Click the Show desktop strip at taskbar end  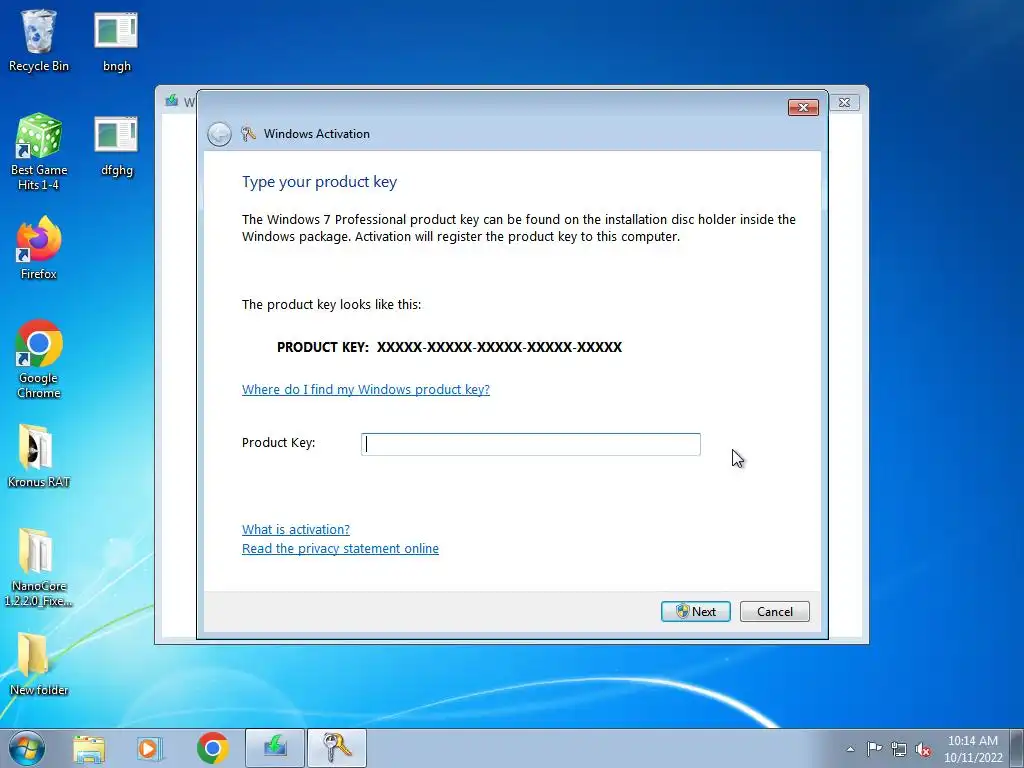coord(1017,748)
